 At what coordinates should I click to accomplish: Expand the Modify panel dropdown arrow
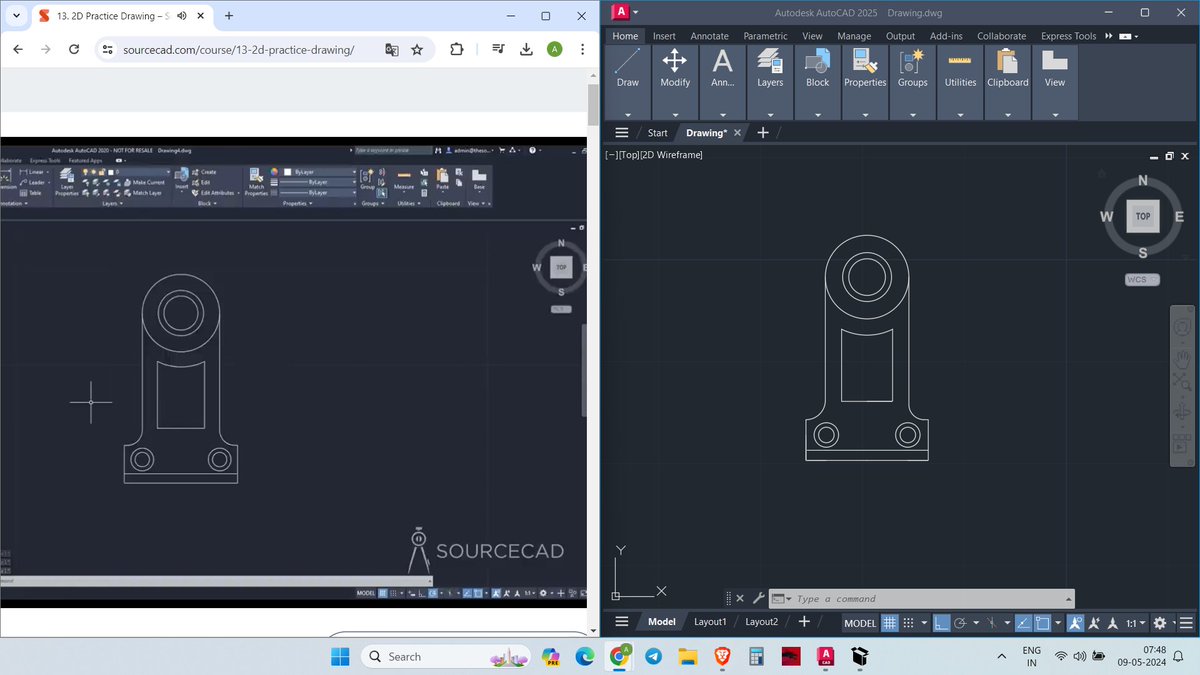675,114
